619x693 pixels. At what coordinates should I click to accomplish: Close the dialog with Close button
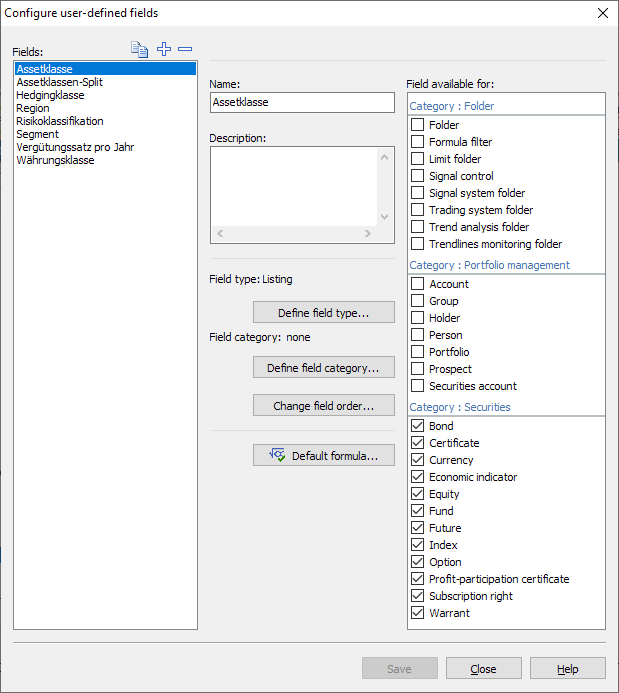(483, 669)
